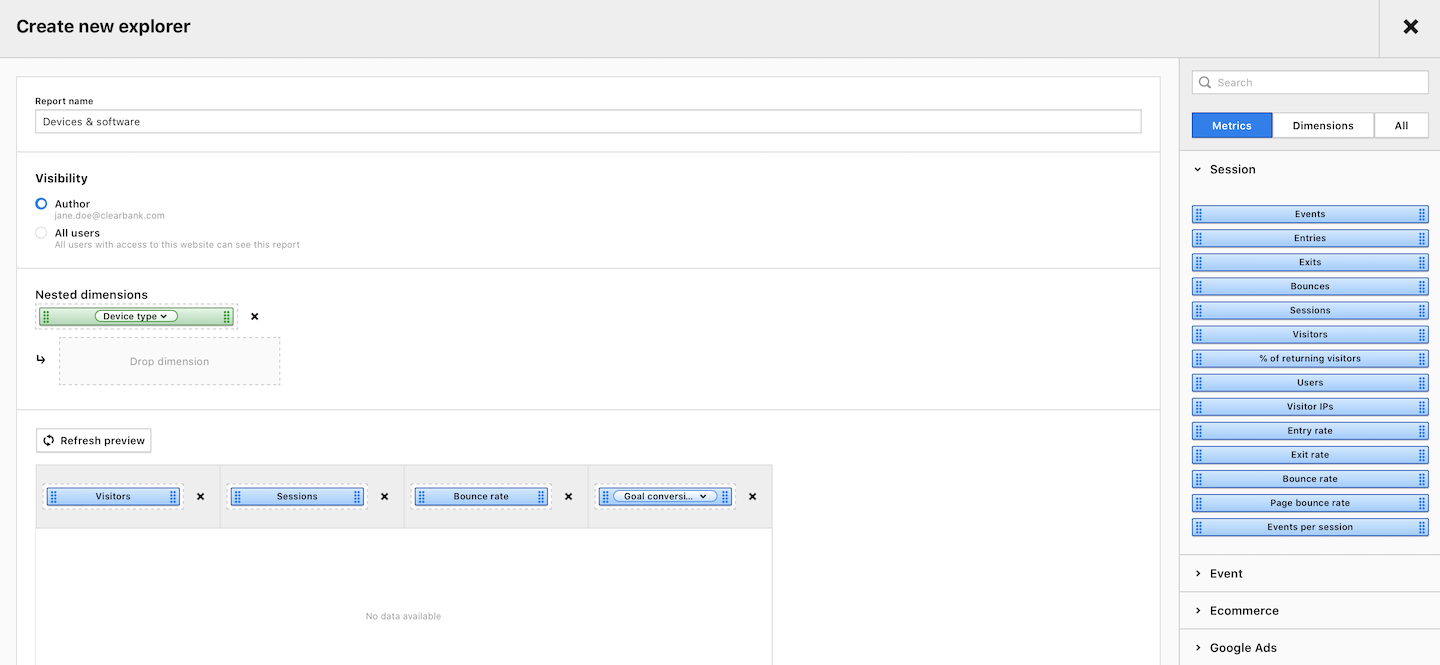Select the Visitor IPs metric chip
Screen dimensions: 1440x665
coord(1310,406)
